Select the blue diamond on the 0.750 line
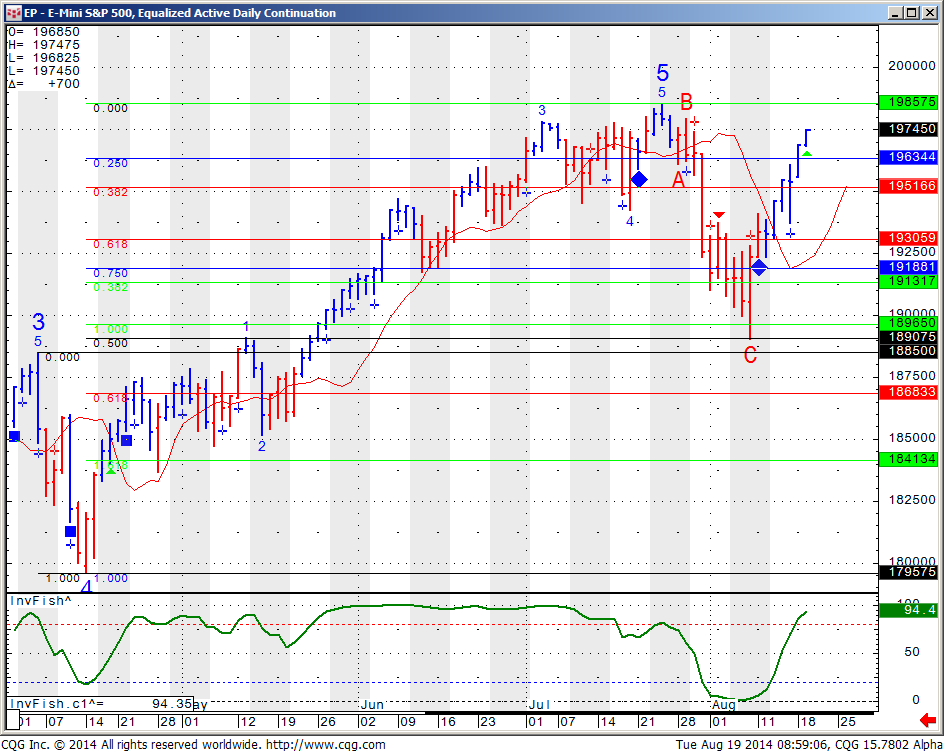 click(x=759, y=267)
